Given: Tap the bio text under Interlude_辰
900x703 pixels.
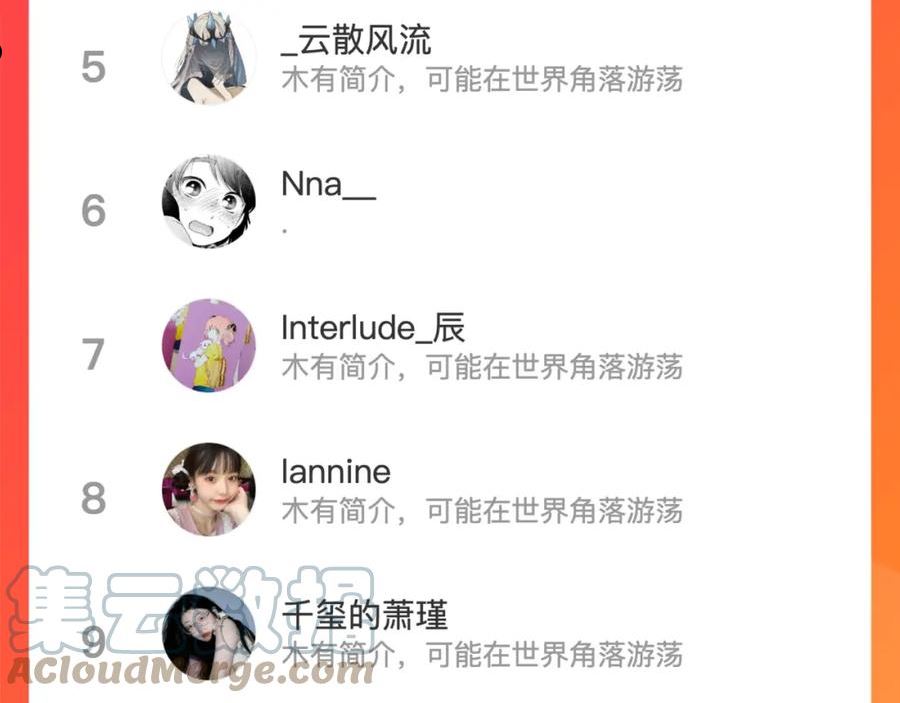Looking at the screenshot, I should [482, 367].
